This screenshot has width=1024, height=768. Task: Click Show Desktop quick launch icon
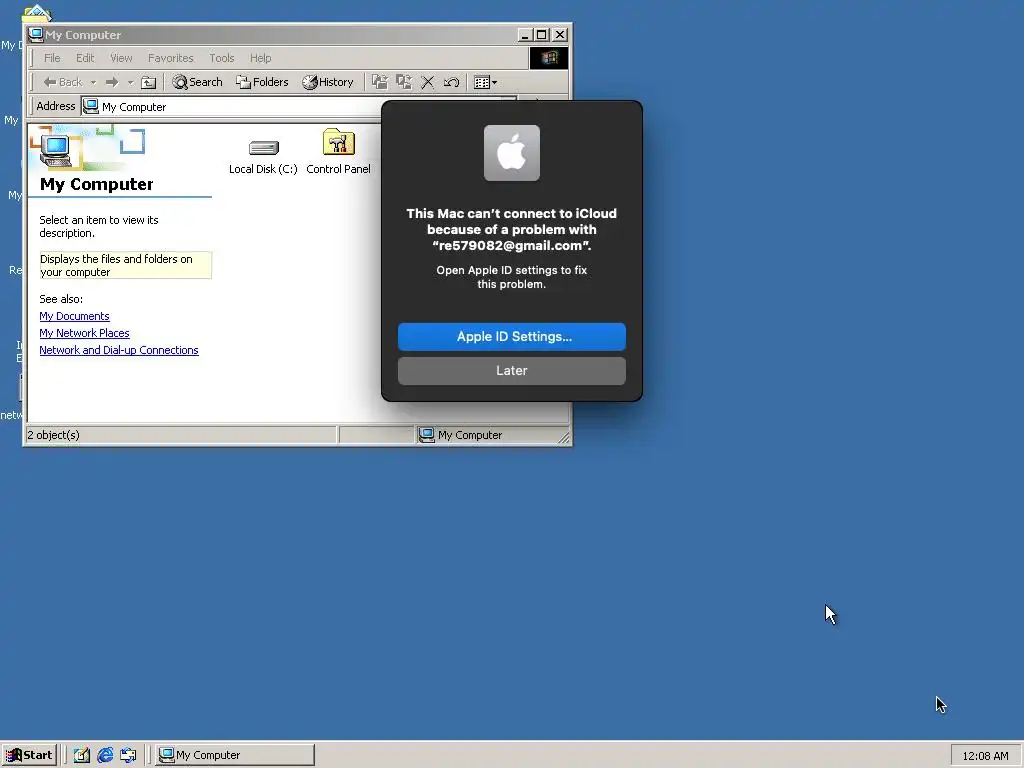click(x=82, y=755)
